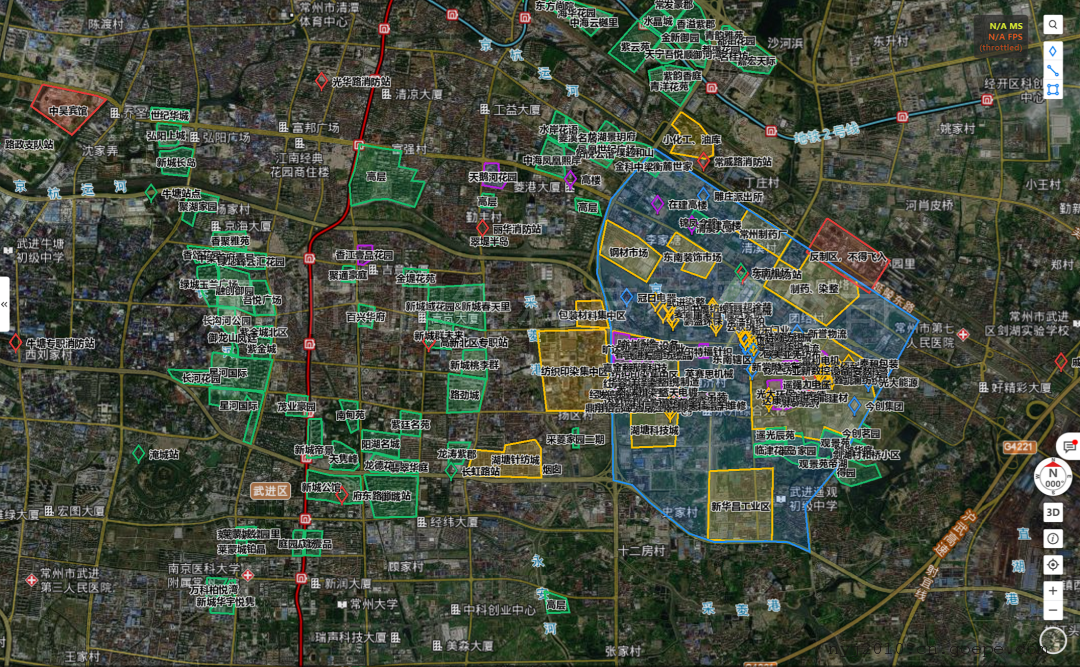Select the line drawing tool
This screenshot has width=1080, height=667.
1053,71
